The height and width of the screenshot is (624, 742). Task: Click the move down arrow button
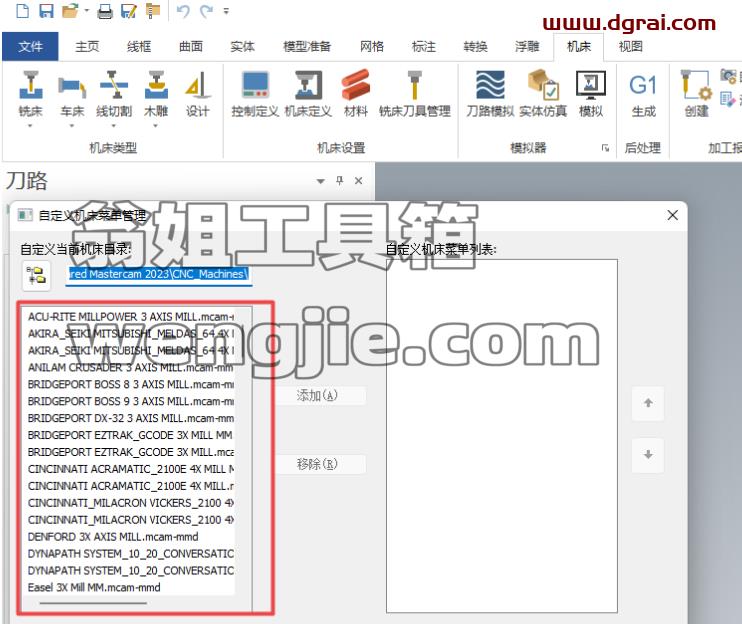648,455
